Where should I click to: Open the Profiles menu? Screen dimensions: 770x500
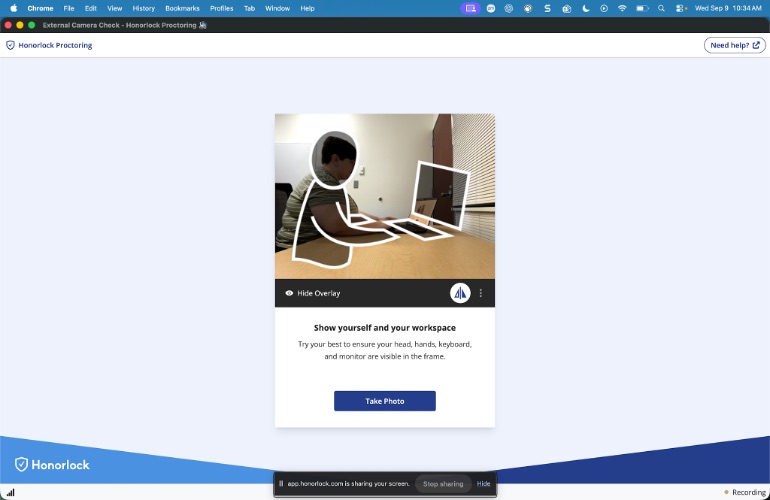[221, 8]
